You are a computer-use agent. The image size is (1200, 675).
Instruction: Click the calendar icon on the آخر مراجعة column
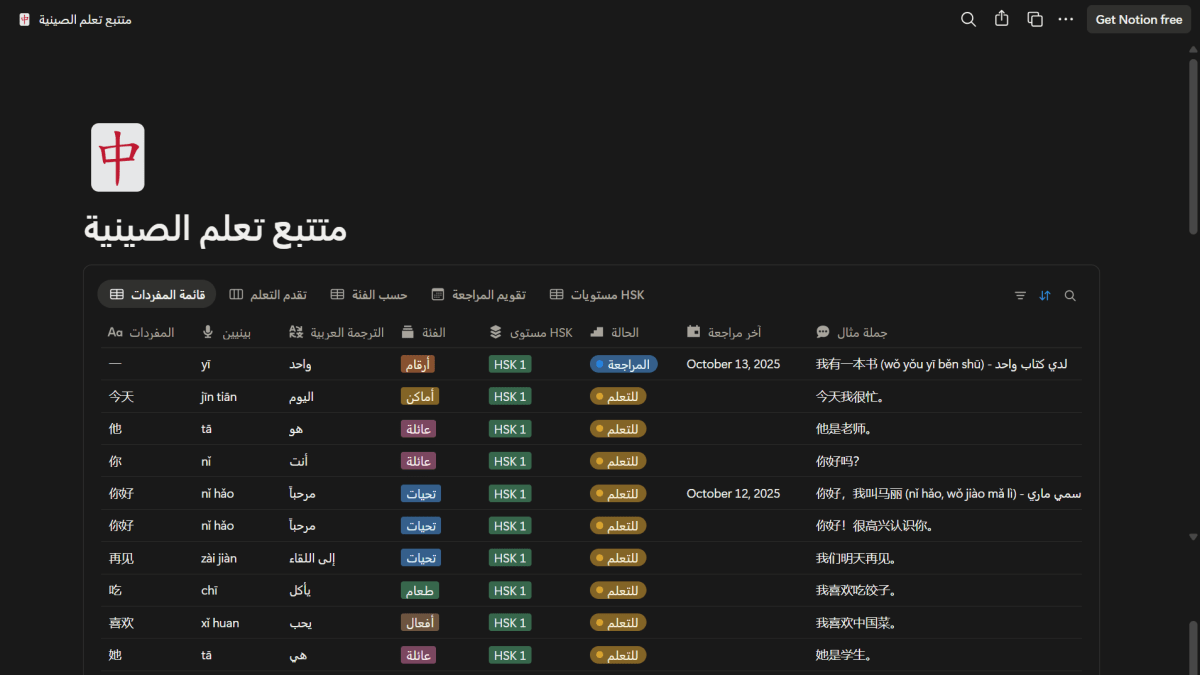(x=692, y=332)
